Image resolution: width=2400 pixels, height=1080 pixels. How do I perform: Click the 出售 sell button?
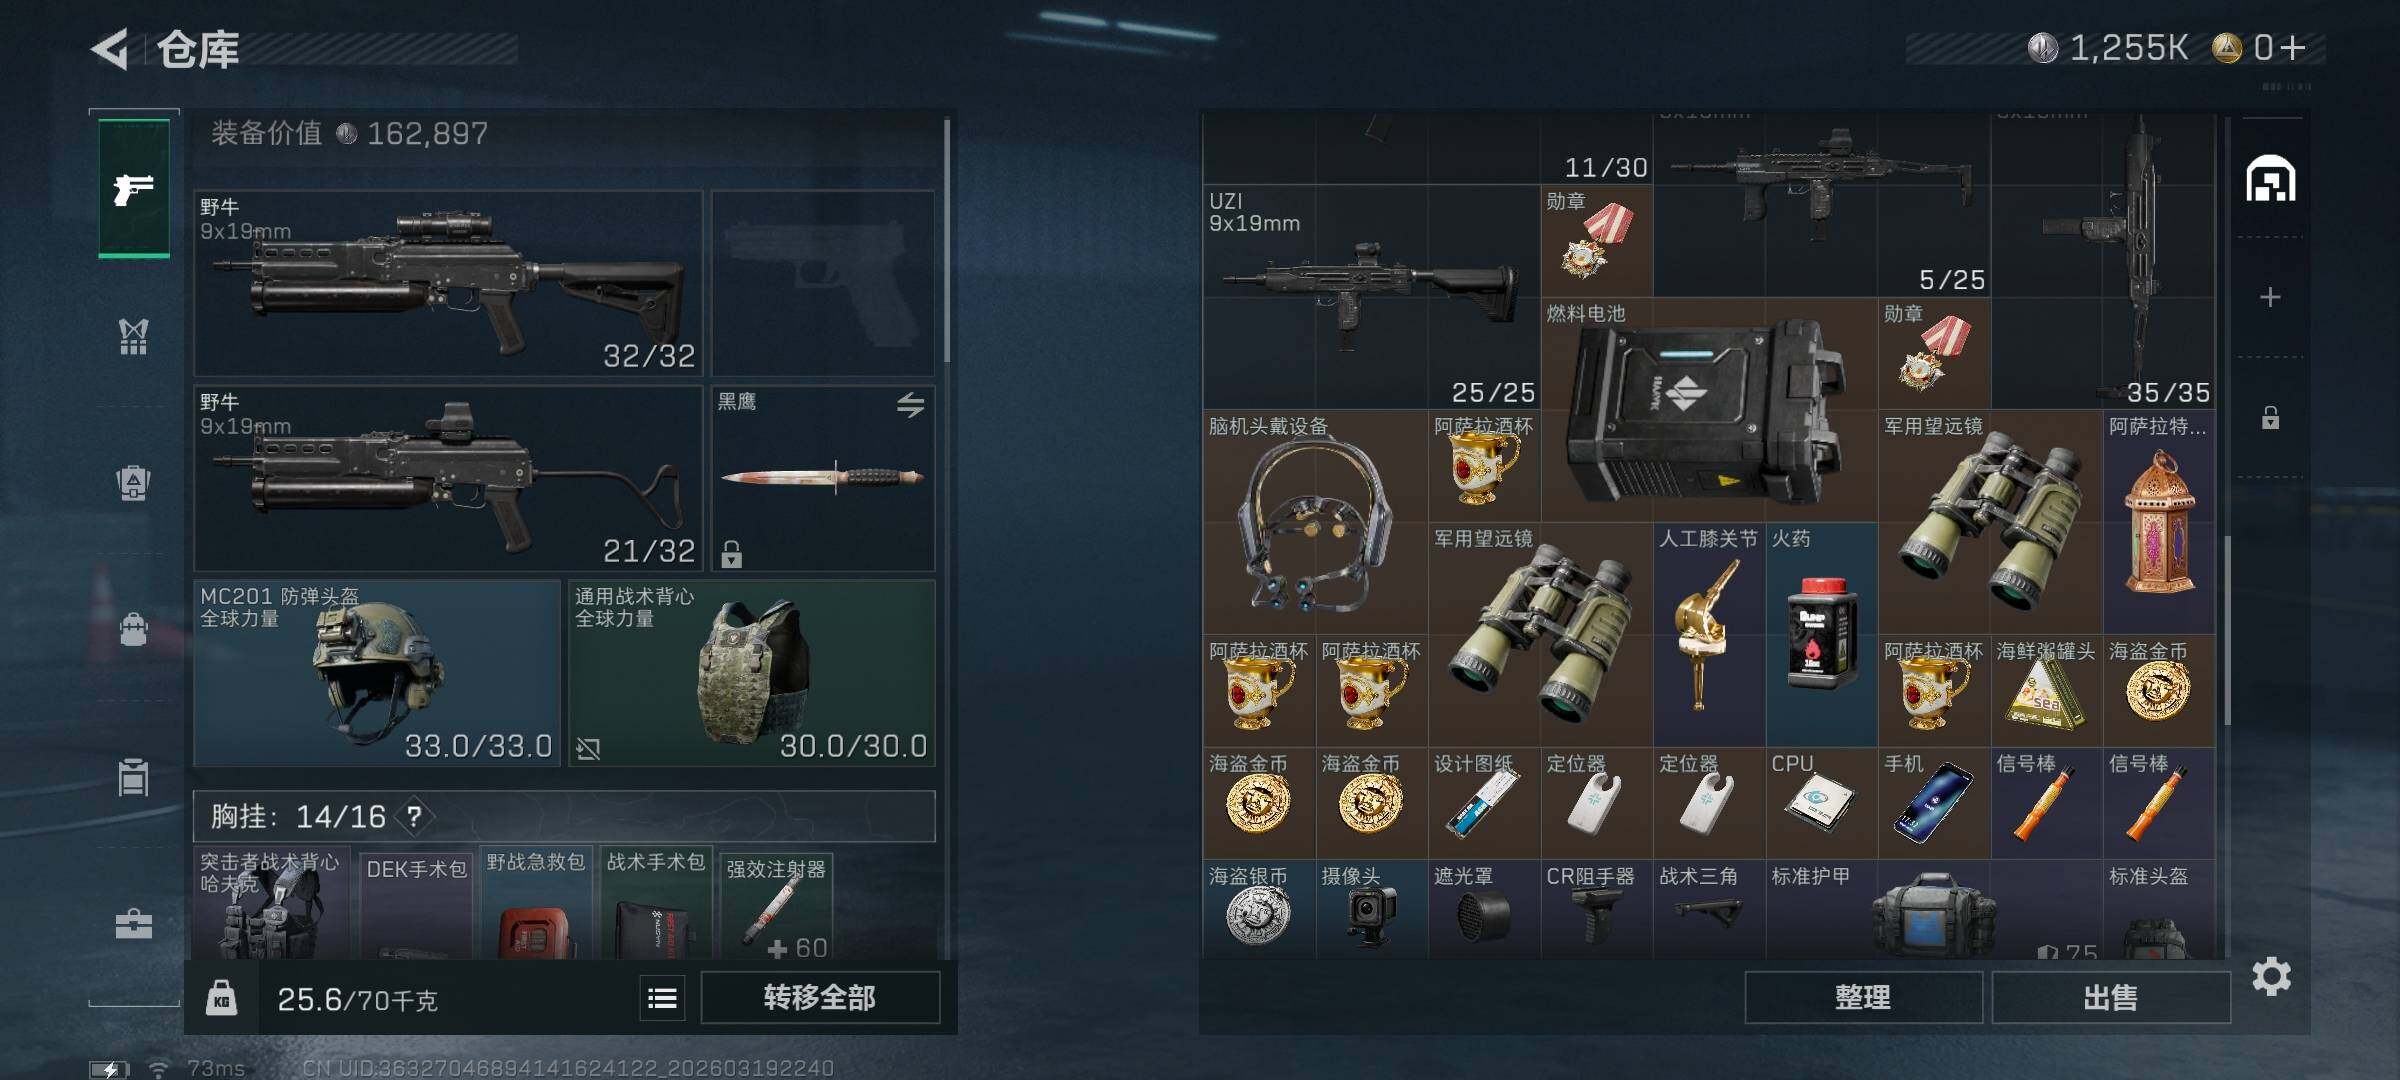click(2111, 997)
